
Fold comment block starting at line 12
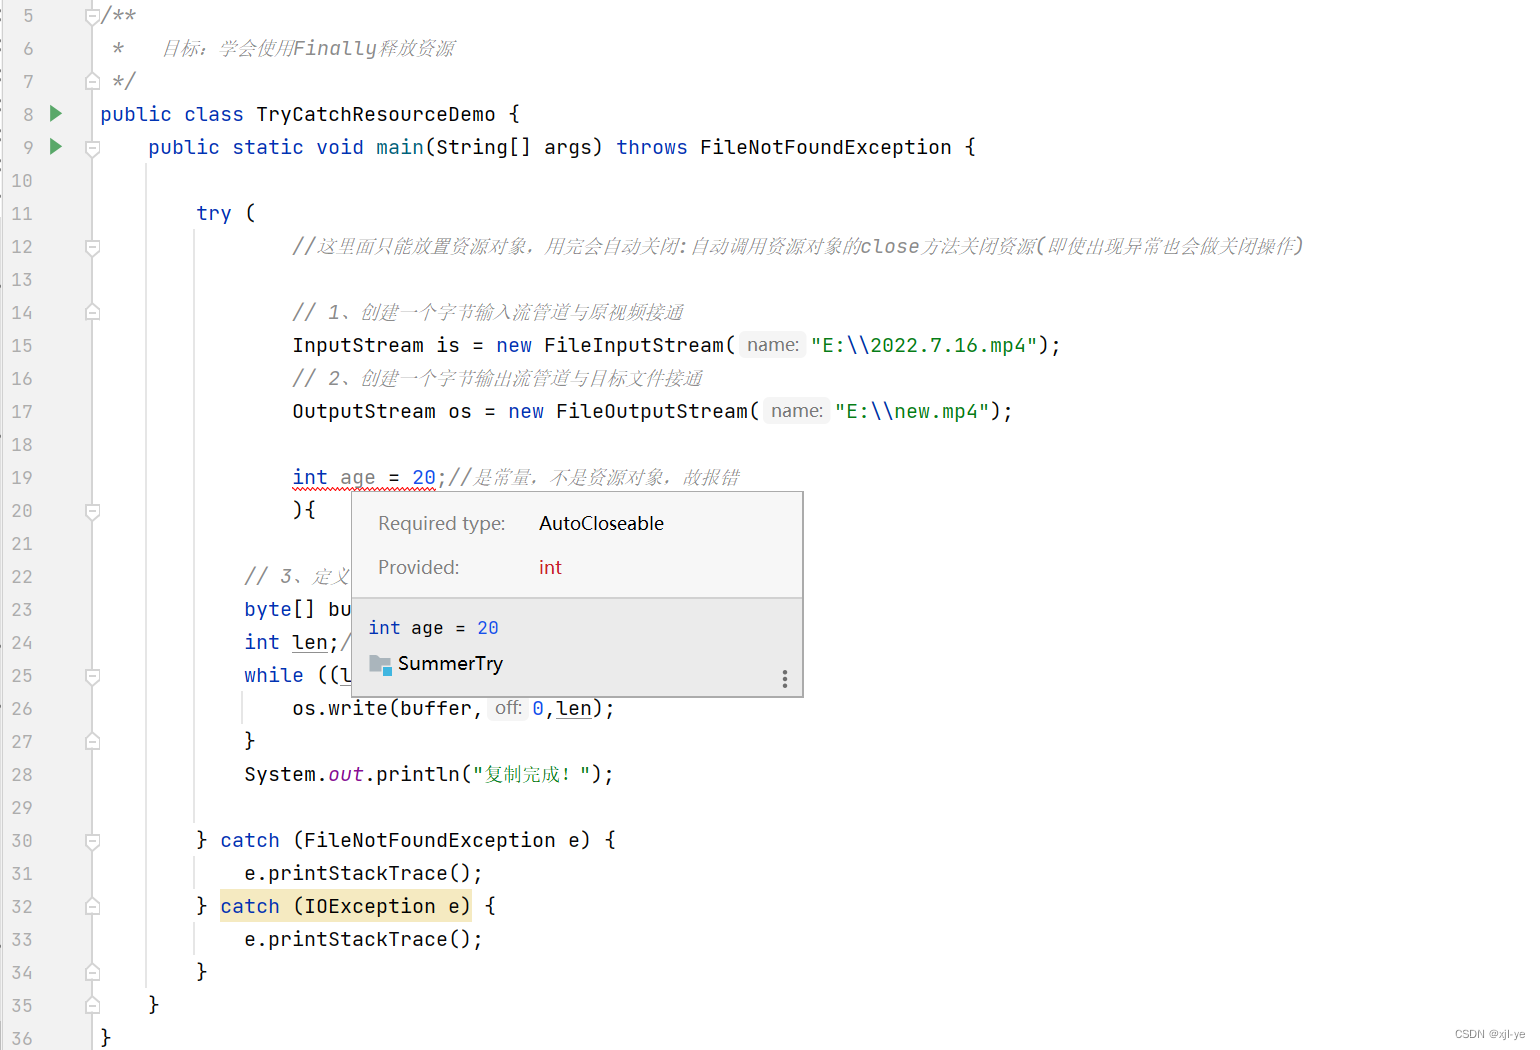click(x=92, y=247)
